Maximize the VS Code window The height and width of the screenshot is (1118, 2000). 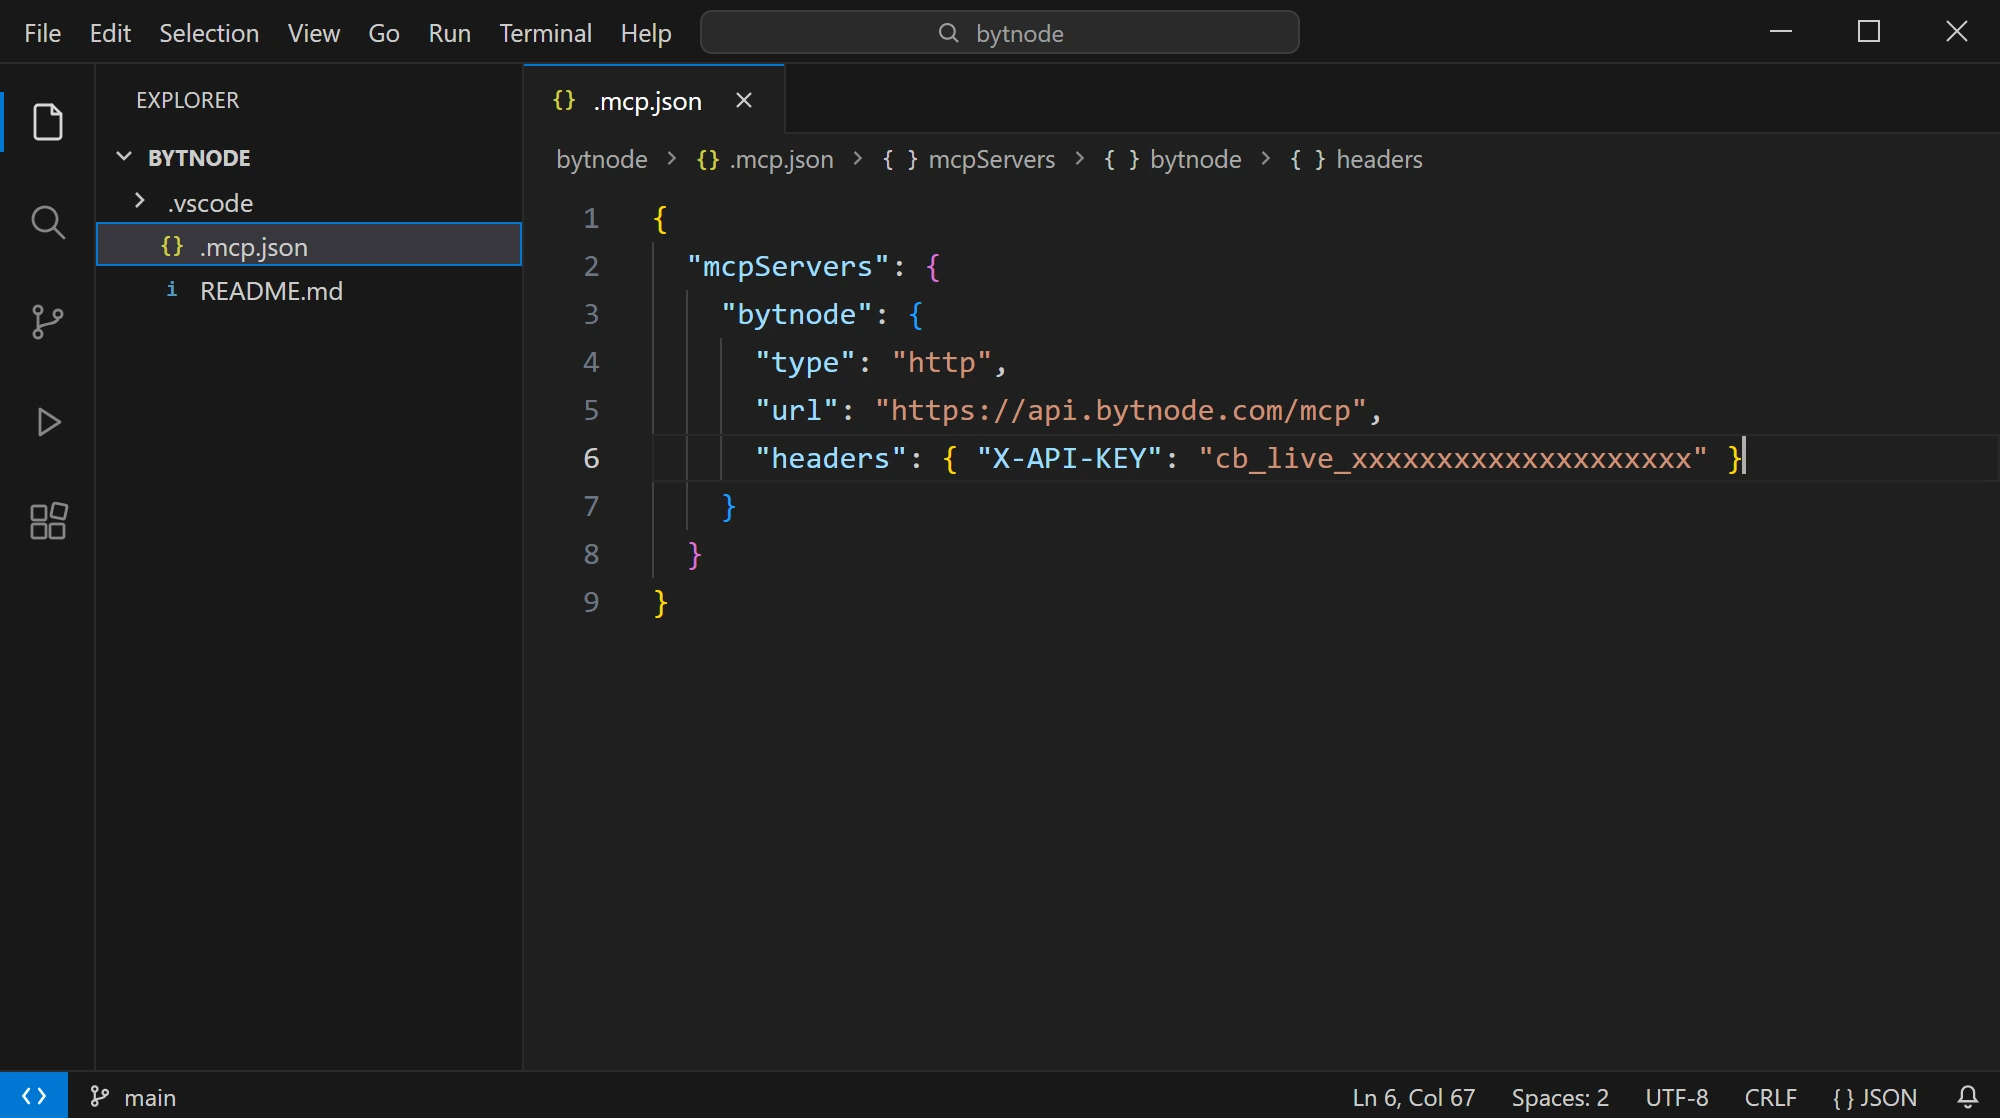coord(1868,32)
